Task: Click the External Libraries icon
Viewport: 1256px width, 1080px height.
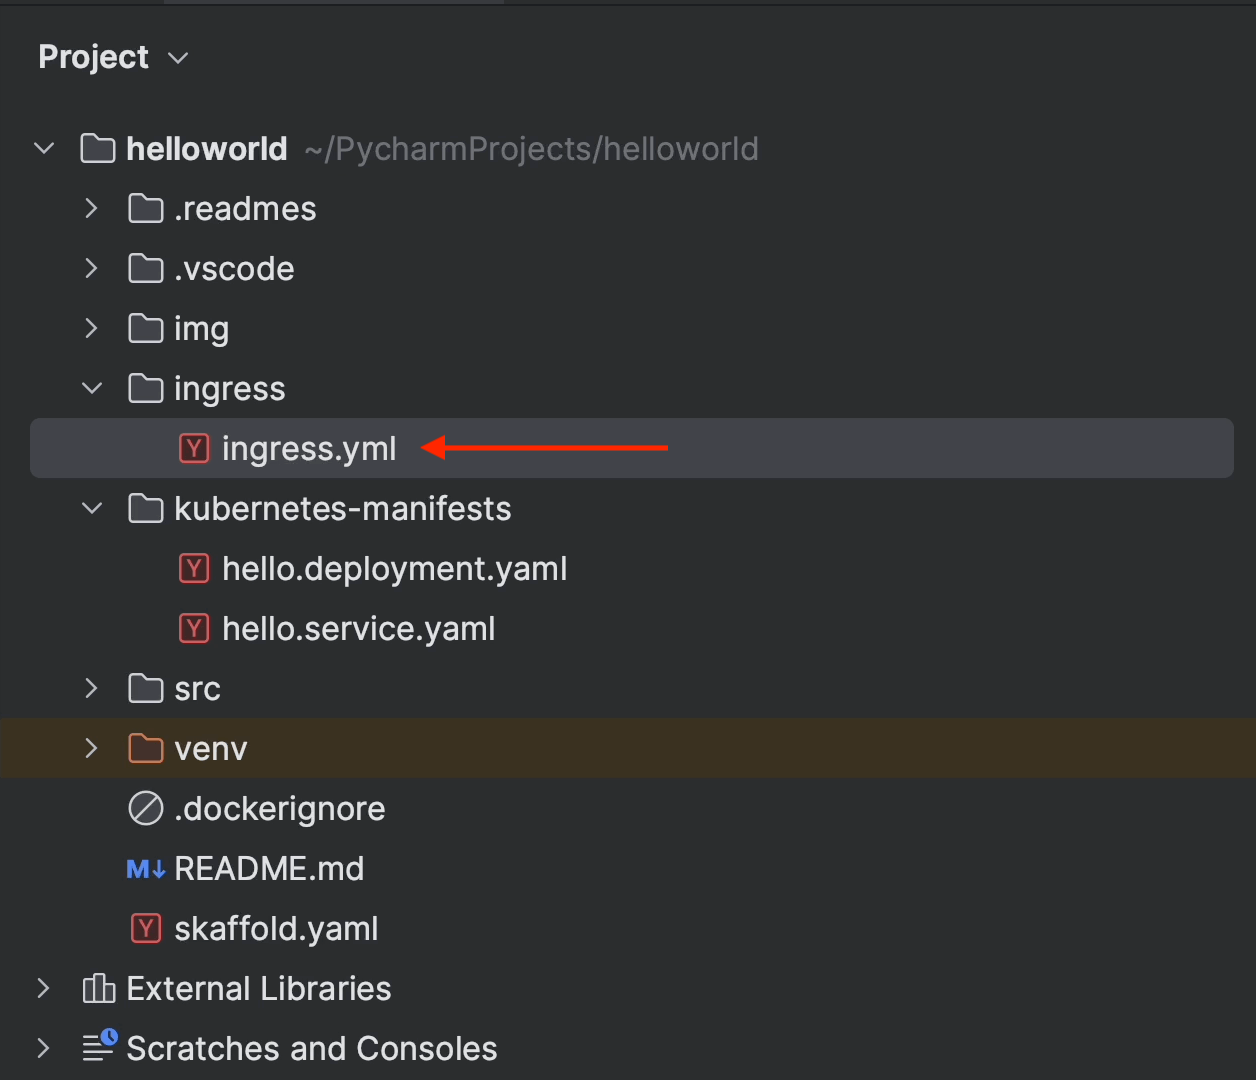Action: (98, 988)
